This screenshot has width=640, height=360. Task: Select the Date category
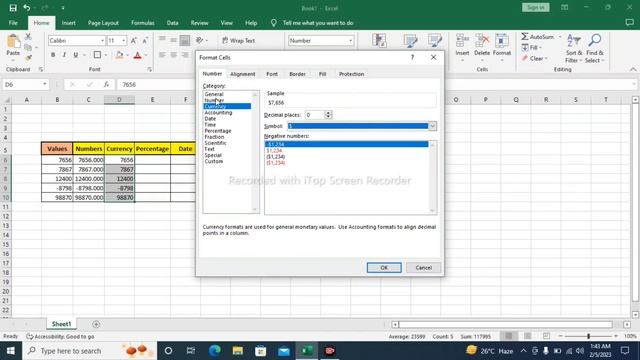(x=210, y=118)
